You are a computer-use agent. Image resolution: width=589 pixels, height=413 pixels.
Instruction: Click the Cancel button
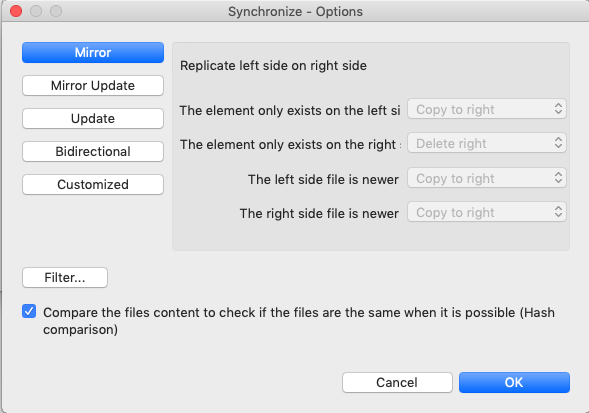(x=397, y=383)
